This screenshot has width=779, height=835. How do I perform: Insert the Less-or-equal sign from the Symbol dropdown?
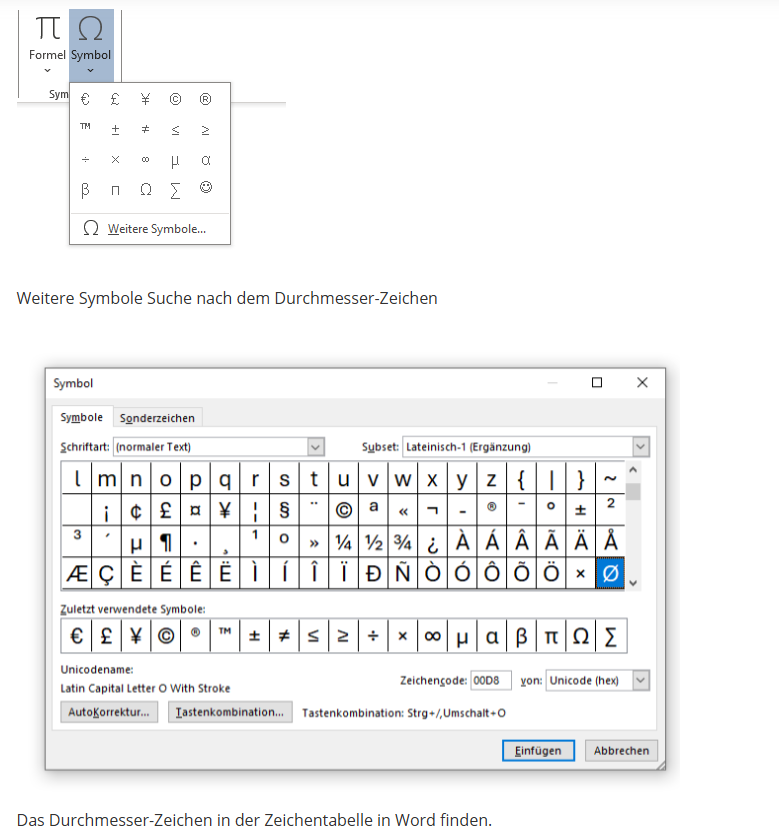coord(175,129)
